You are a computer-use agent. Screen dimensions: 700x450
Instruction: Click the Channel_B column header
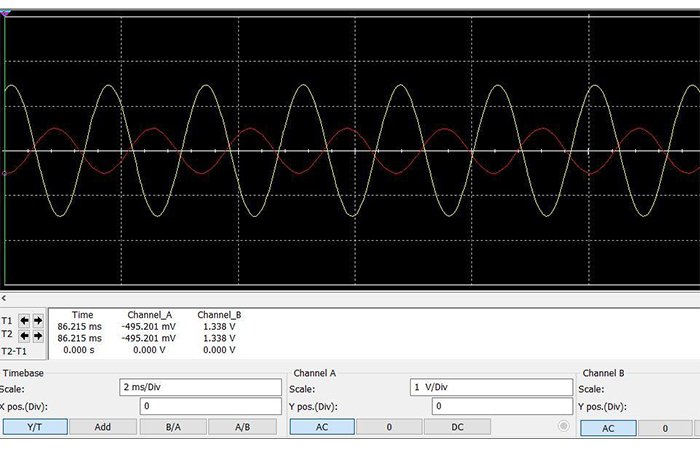(219, 315)
